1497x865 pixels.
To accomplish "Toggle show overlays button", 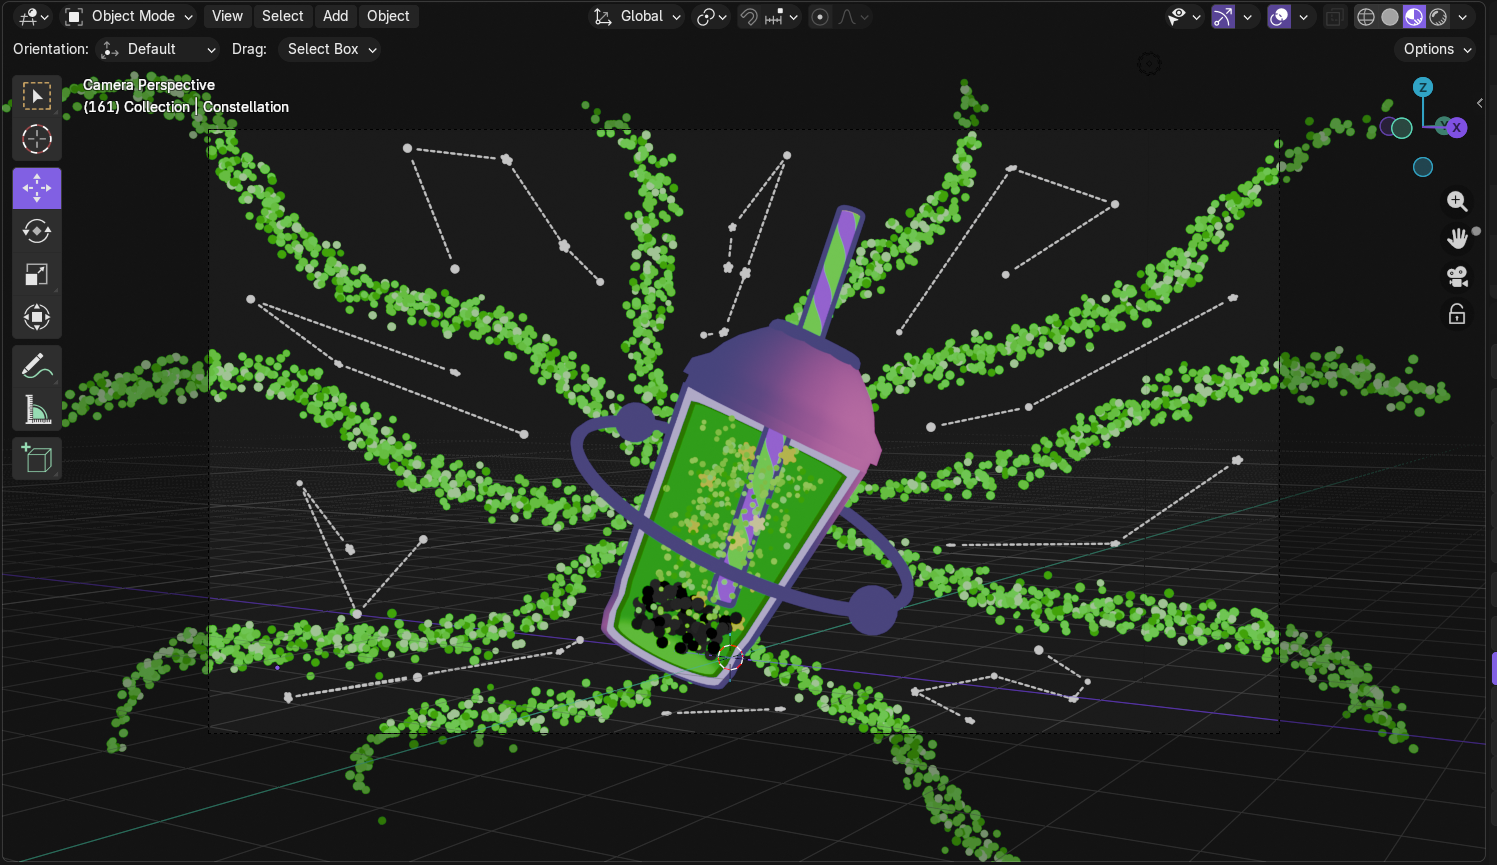I will [1279, 16].
